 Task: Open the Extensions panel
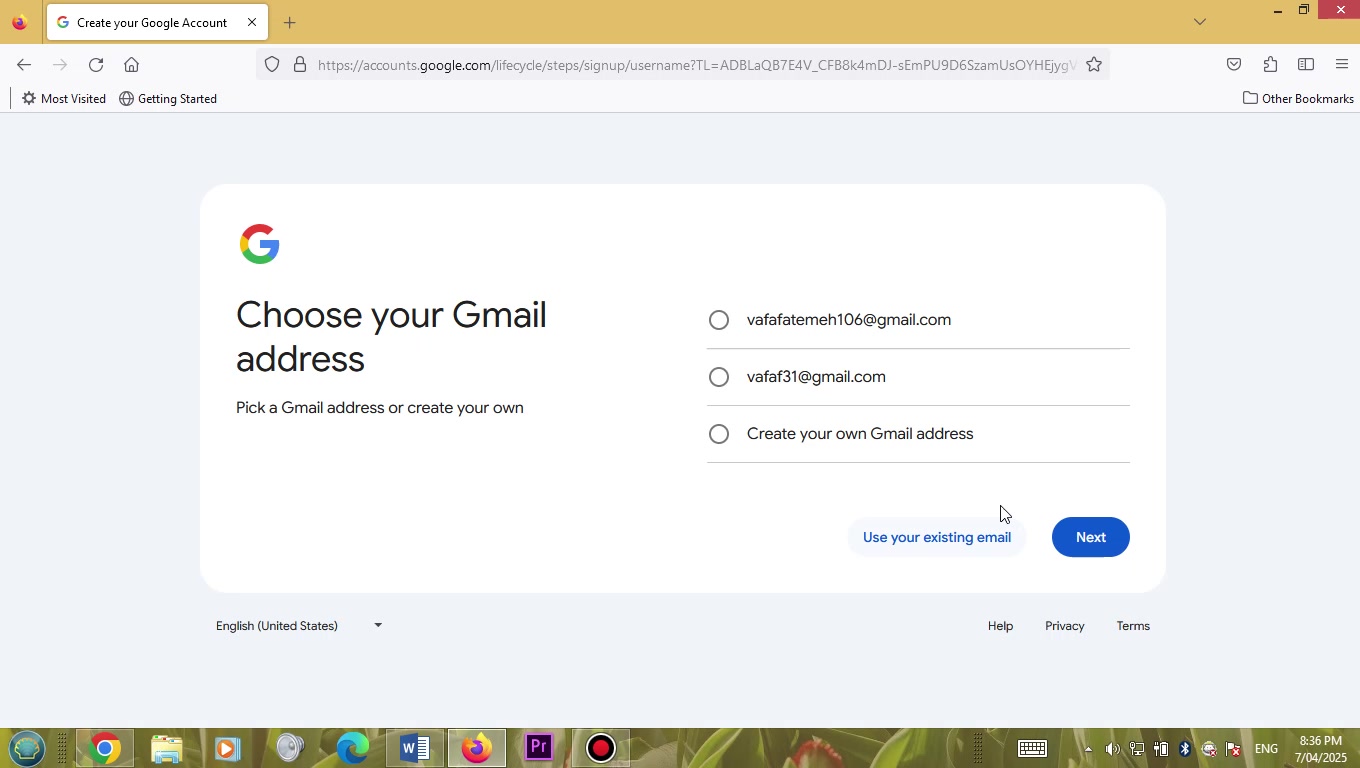(x=1270, y=65)
